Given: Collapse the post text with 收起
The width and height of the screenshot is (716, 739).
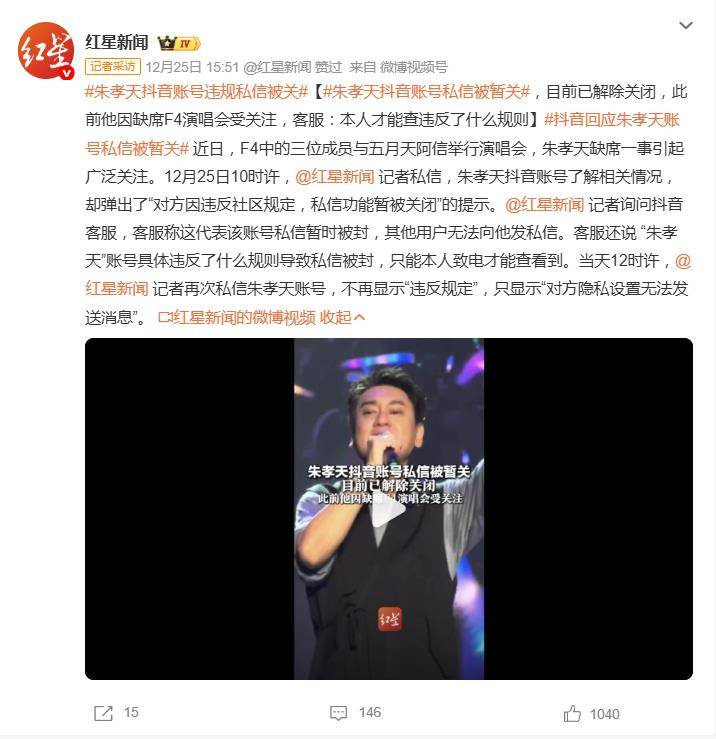Looking at the screenshot, I should point(342,317).
